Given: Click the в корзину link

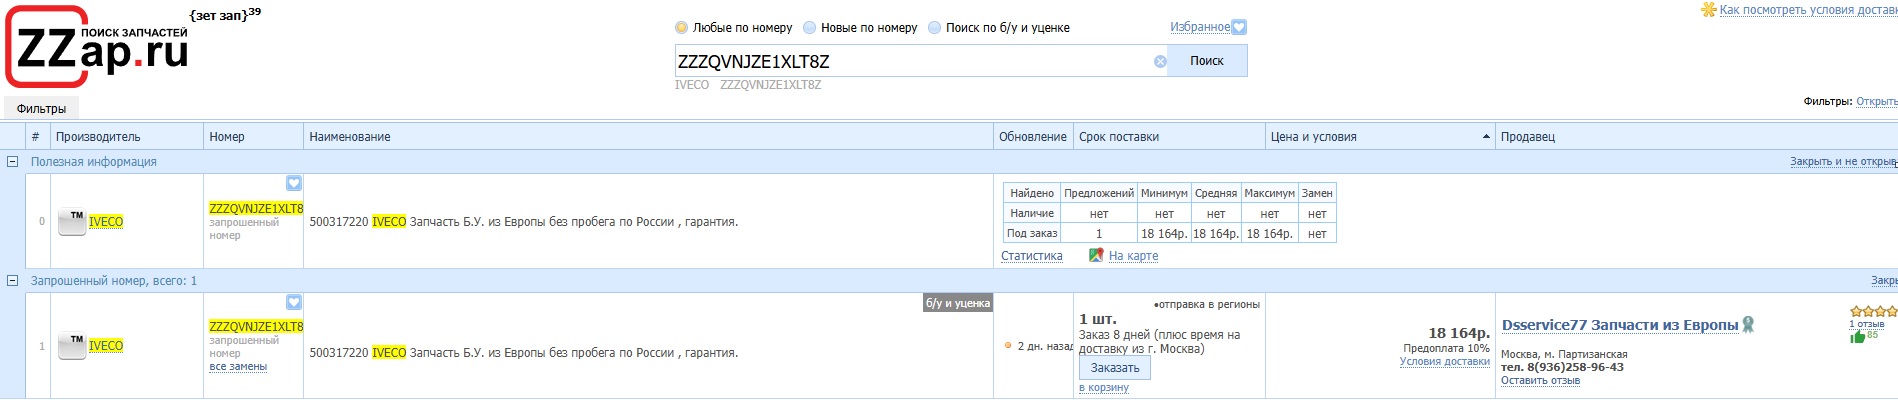Looking at the screenshot, I should (x=1104, y=388).
